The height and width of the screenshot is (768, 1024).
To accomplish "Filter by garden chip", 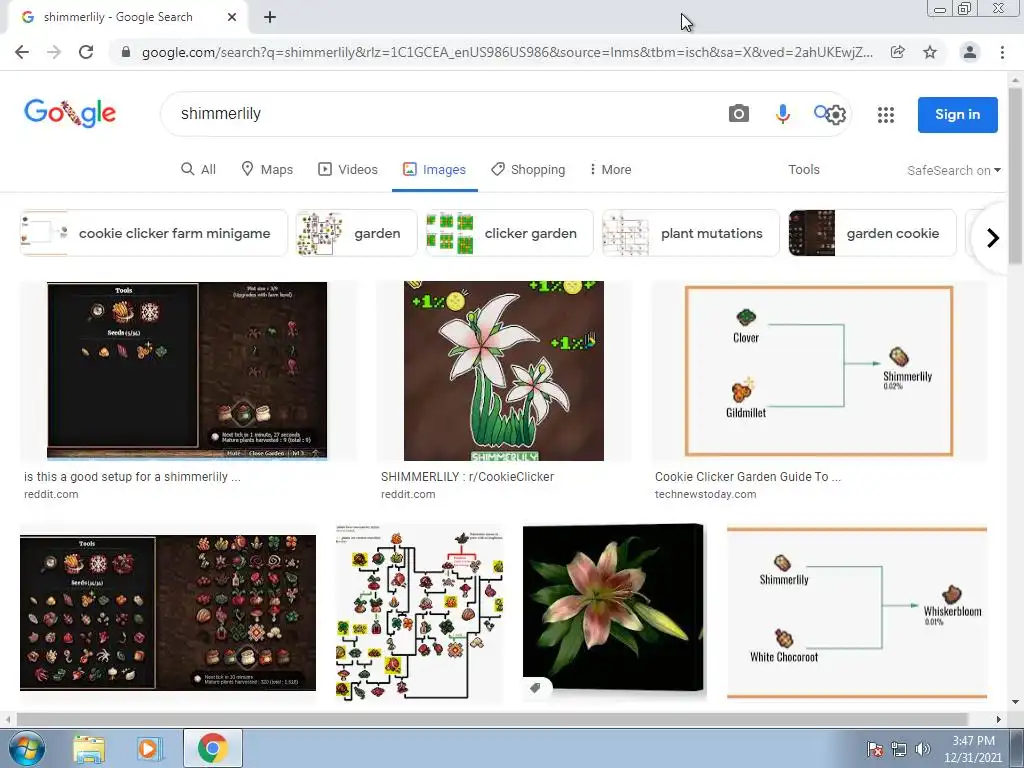I will 356,233.
